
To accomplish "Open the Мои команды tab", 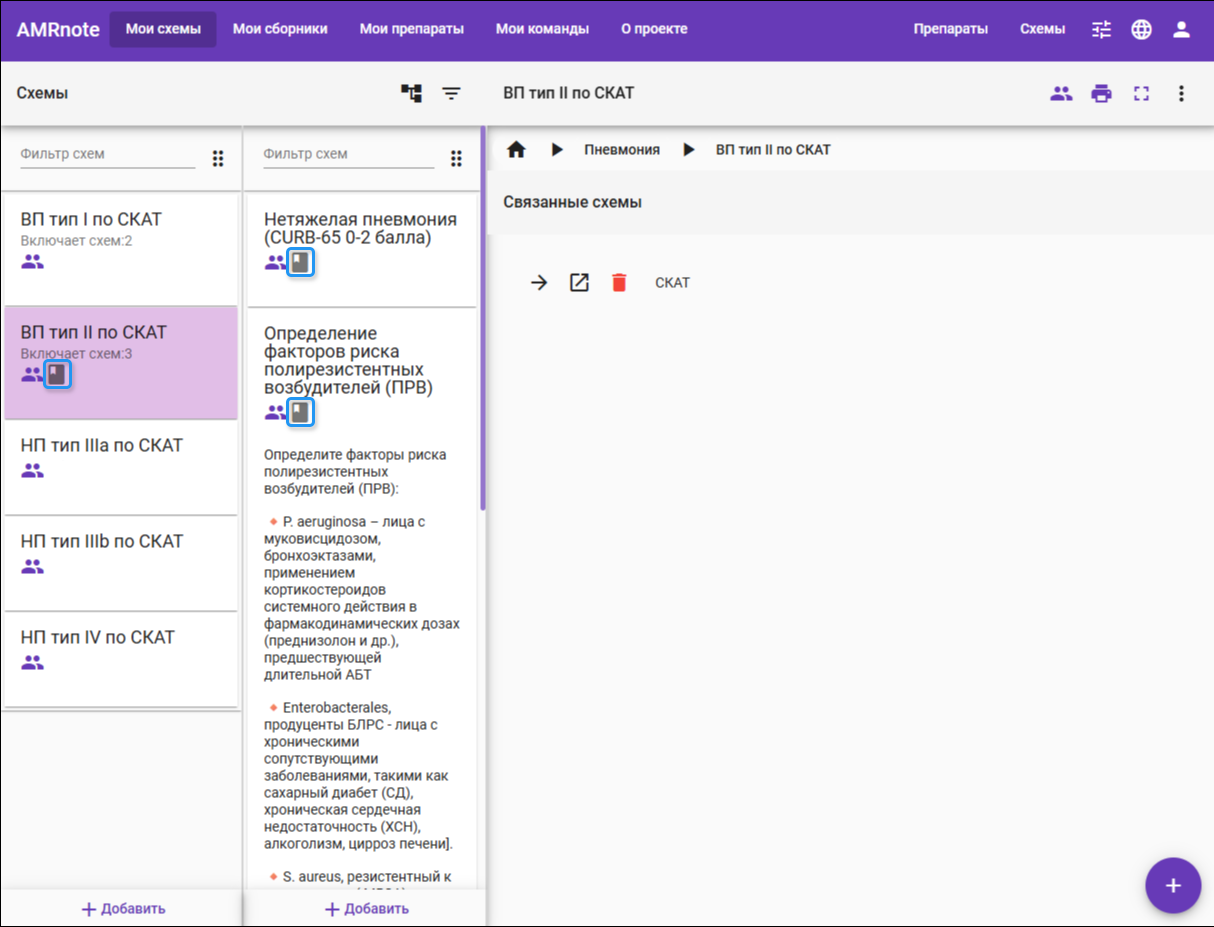I will 542,29.
